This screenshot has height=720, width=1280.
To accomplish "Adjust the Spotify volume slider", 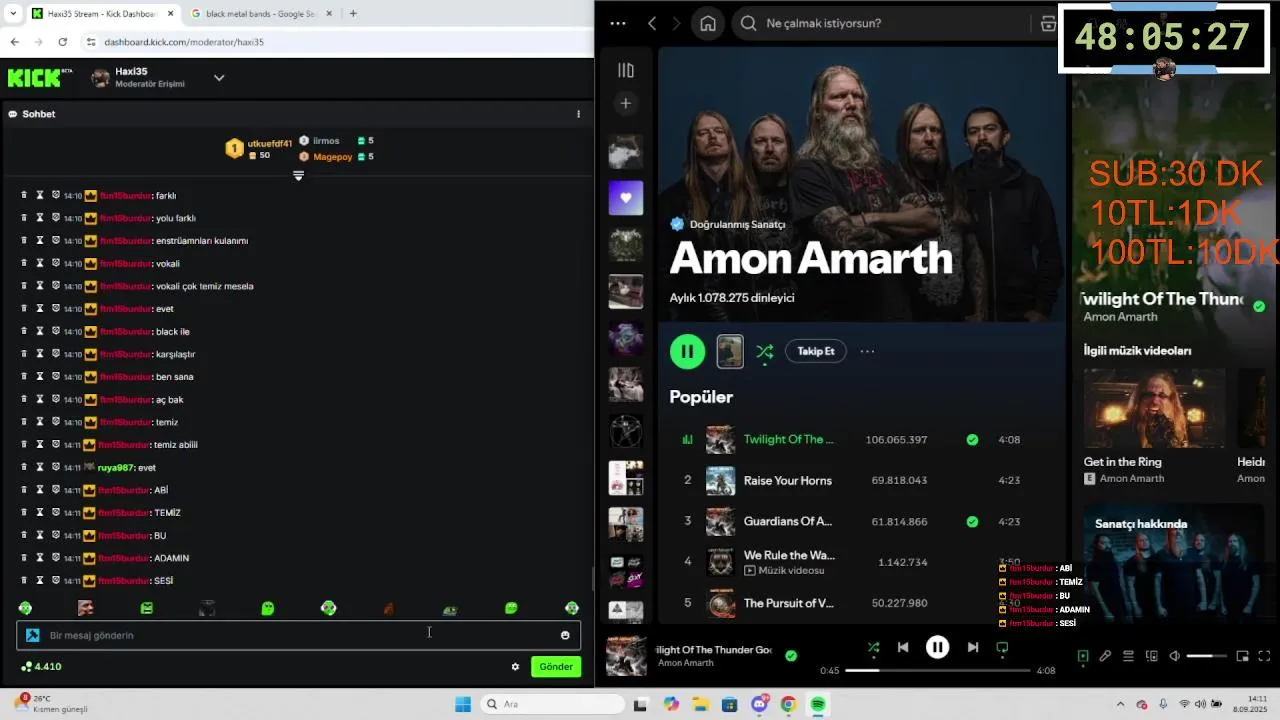I will pos(1206,656).
